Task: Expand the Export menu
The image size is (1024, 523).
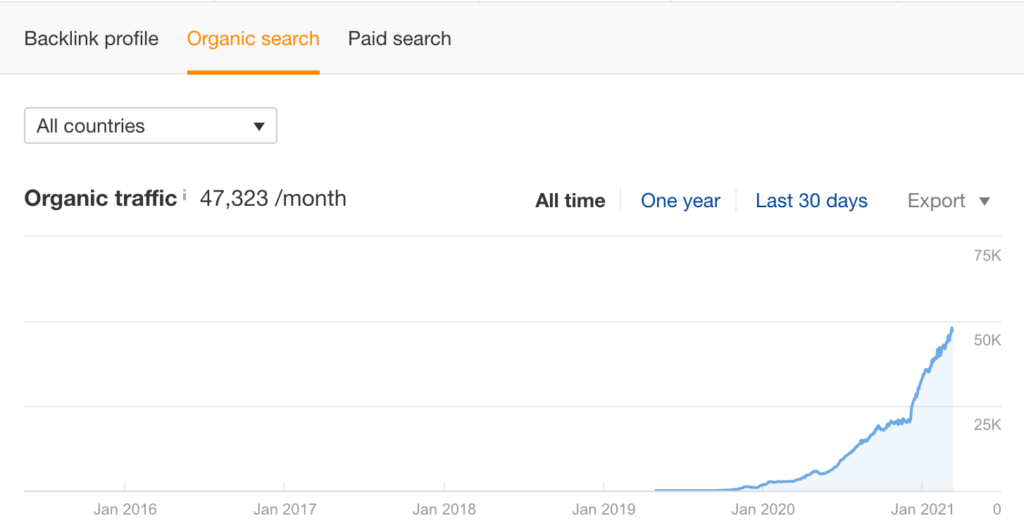Action: [948, 201]
